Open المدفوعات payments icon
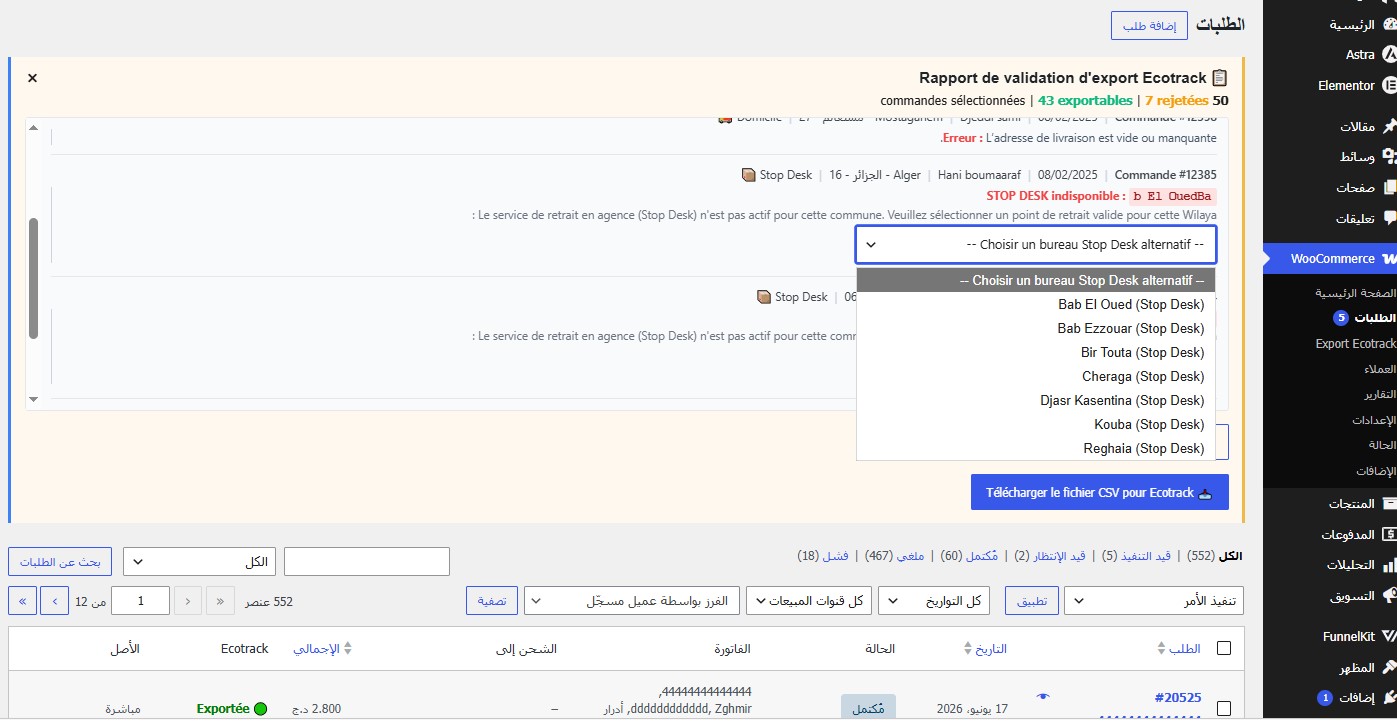The image size is (1397, 722). [1389, 534]
